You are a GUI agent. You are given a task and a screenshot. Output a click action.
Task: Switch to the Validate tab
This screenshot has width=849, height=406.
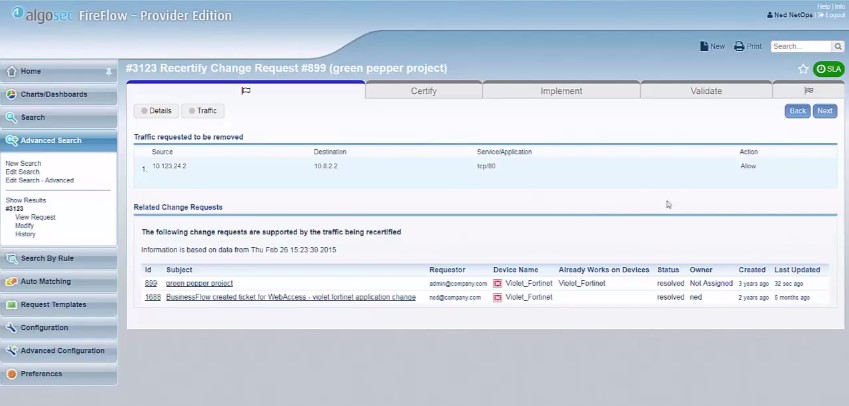[706, 91]
